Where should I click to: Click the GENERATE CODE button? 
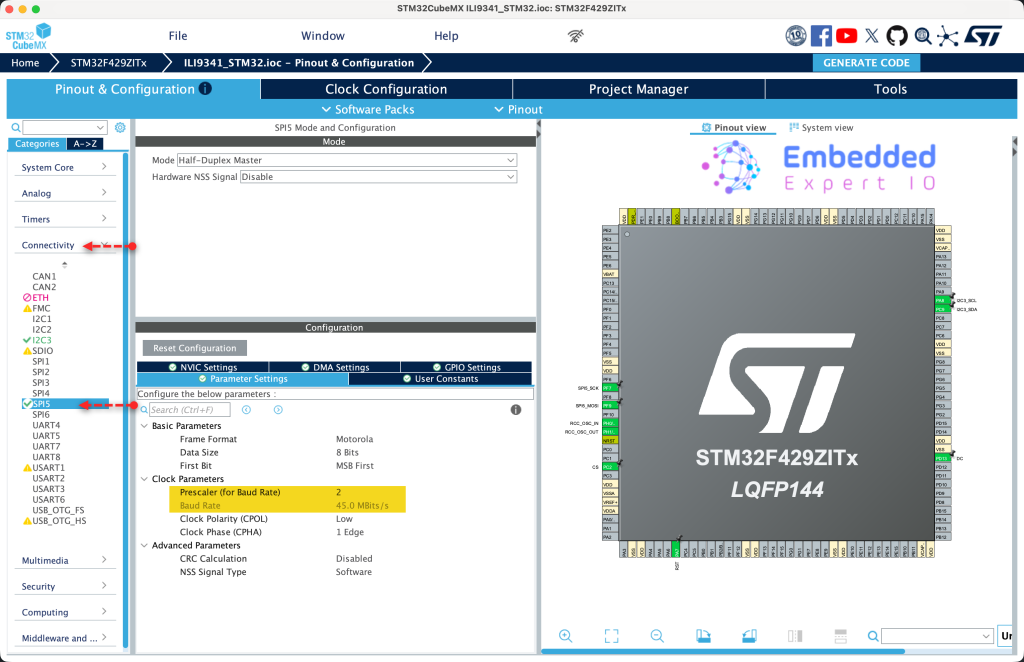866,62
